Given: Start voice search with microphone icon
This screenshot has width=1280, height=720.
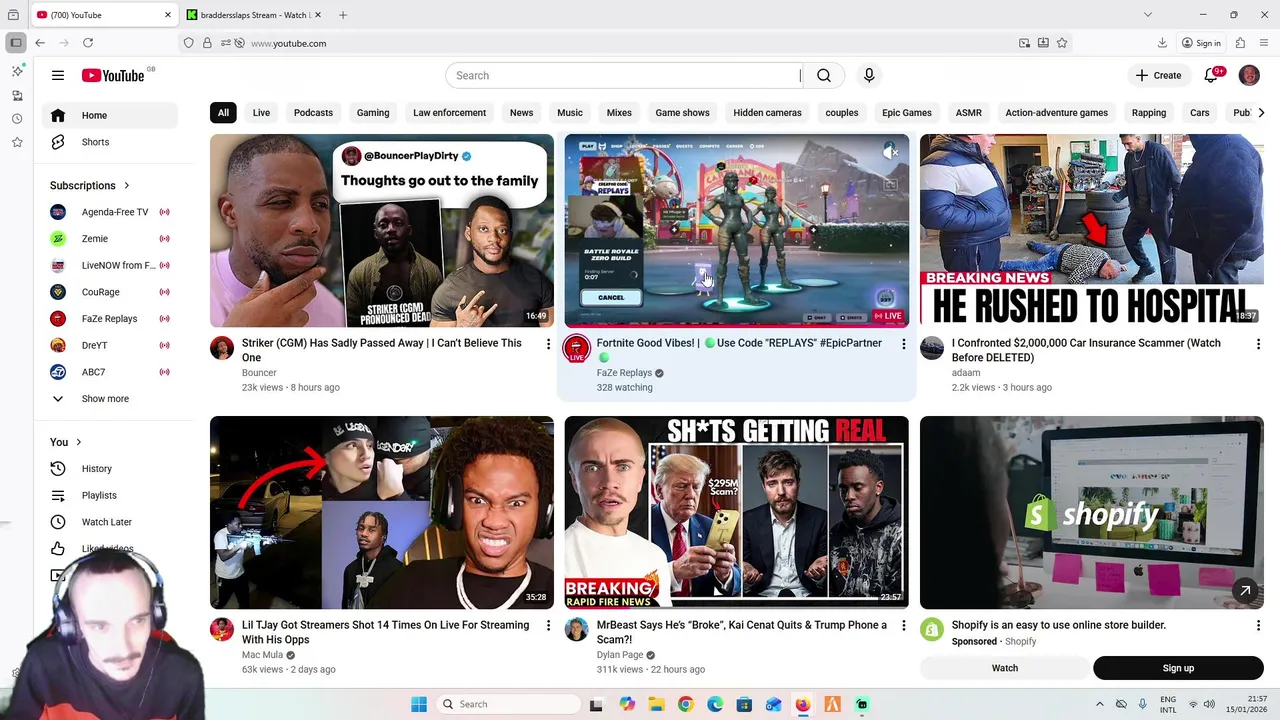Looking at the screenshot, I should pos(869,75).
